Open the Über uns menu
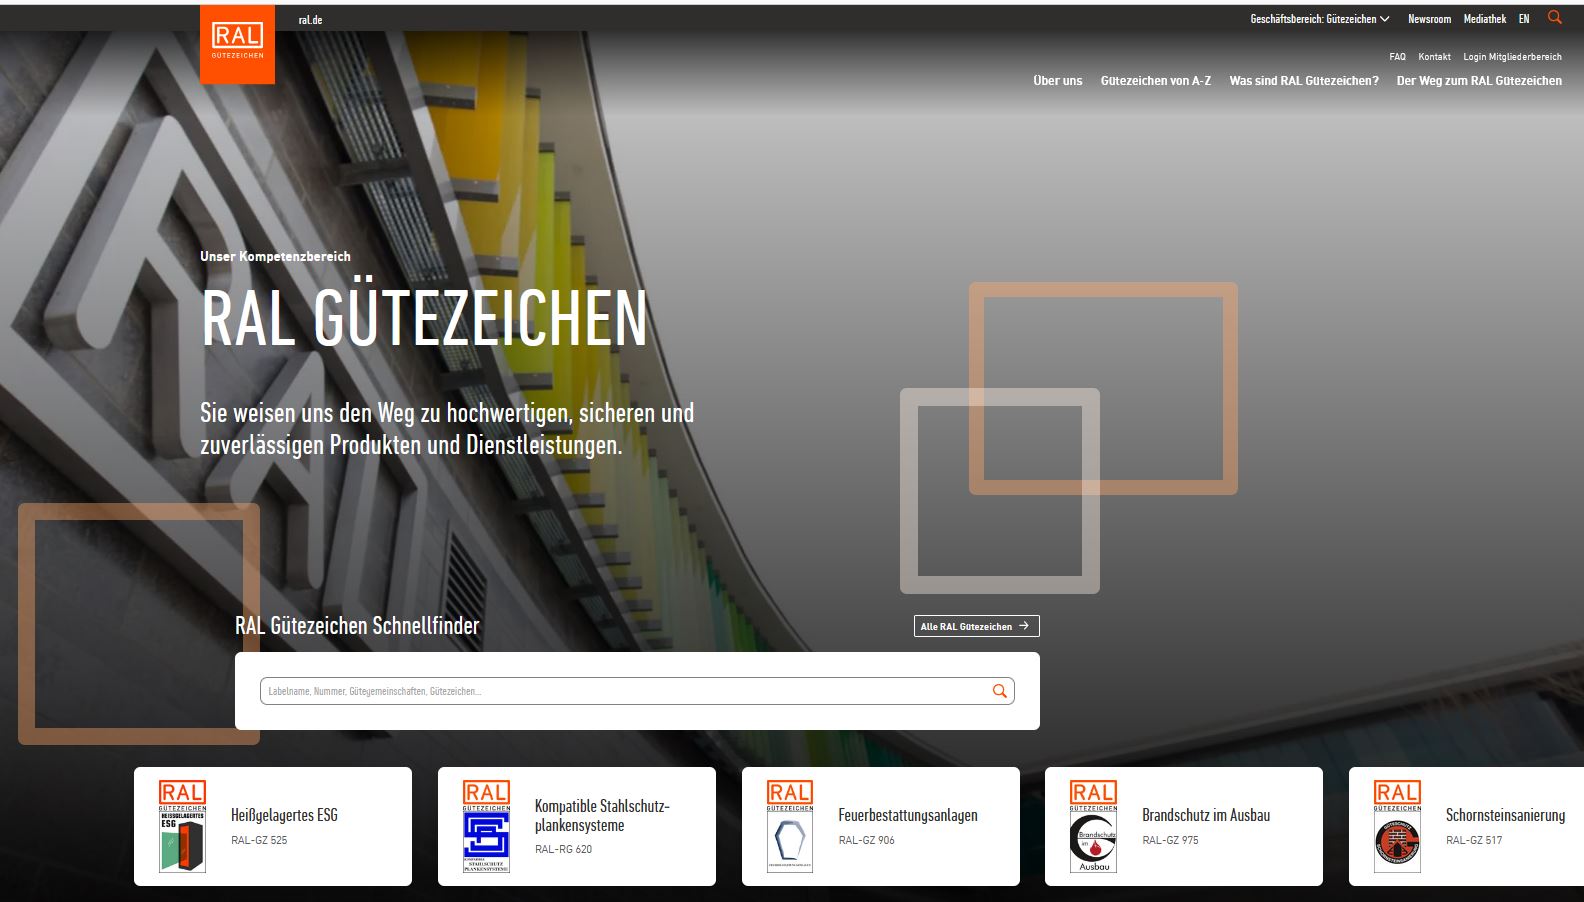The height and width of the screenshot is (902, 1584). click(1057, 81)
